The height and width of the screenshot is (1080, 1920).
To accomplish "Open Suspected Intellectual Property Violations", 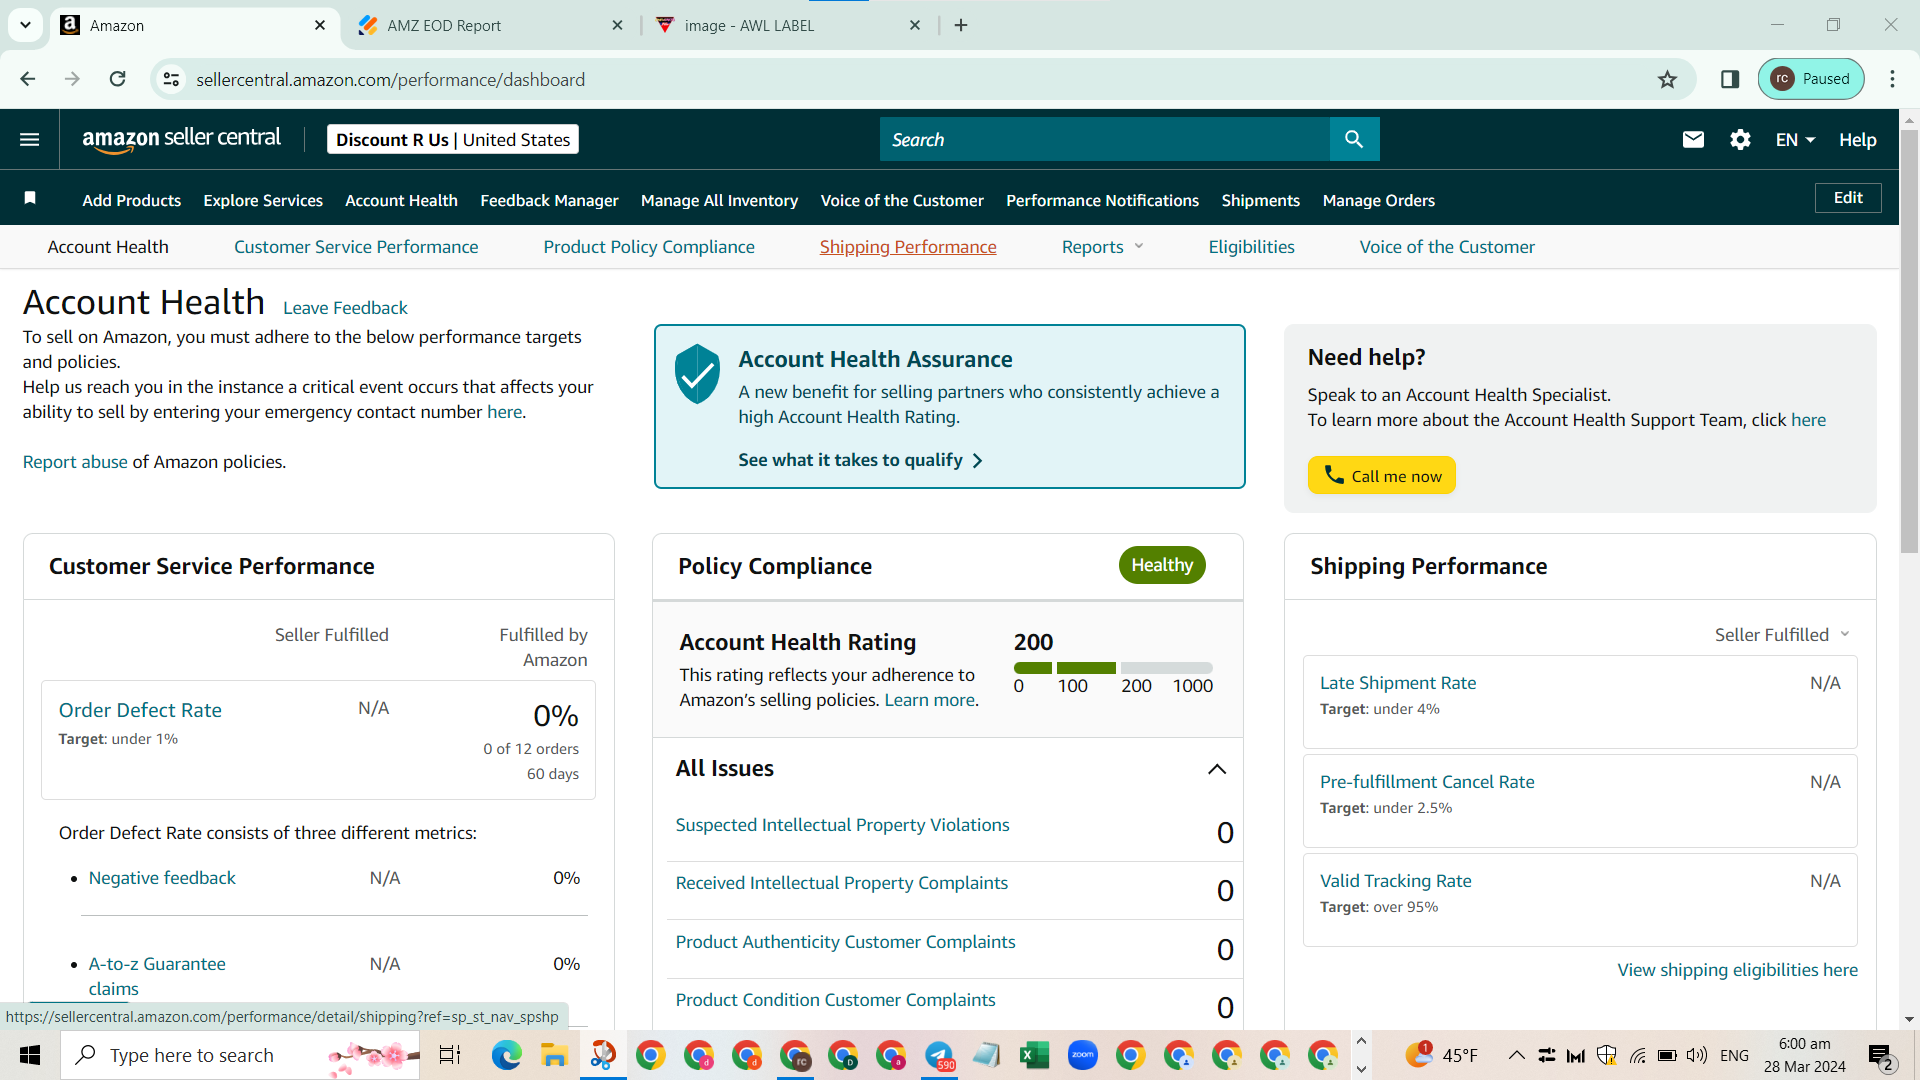I will click(842, 825).
